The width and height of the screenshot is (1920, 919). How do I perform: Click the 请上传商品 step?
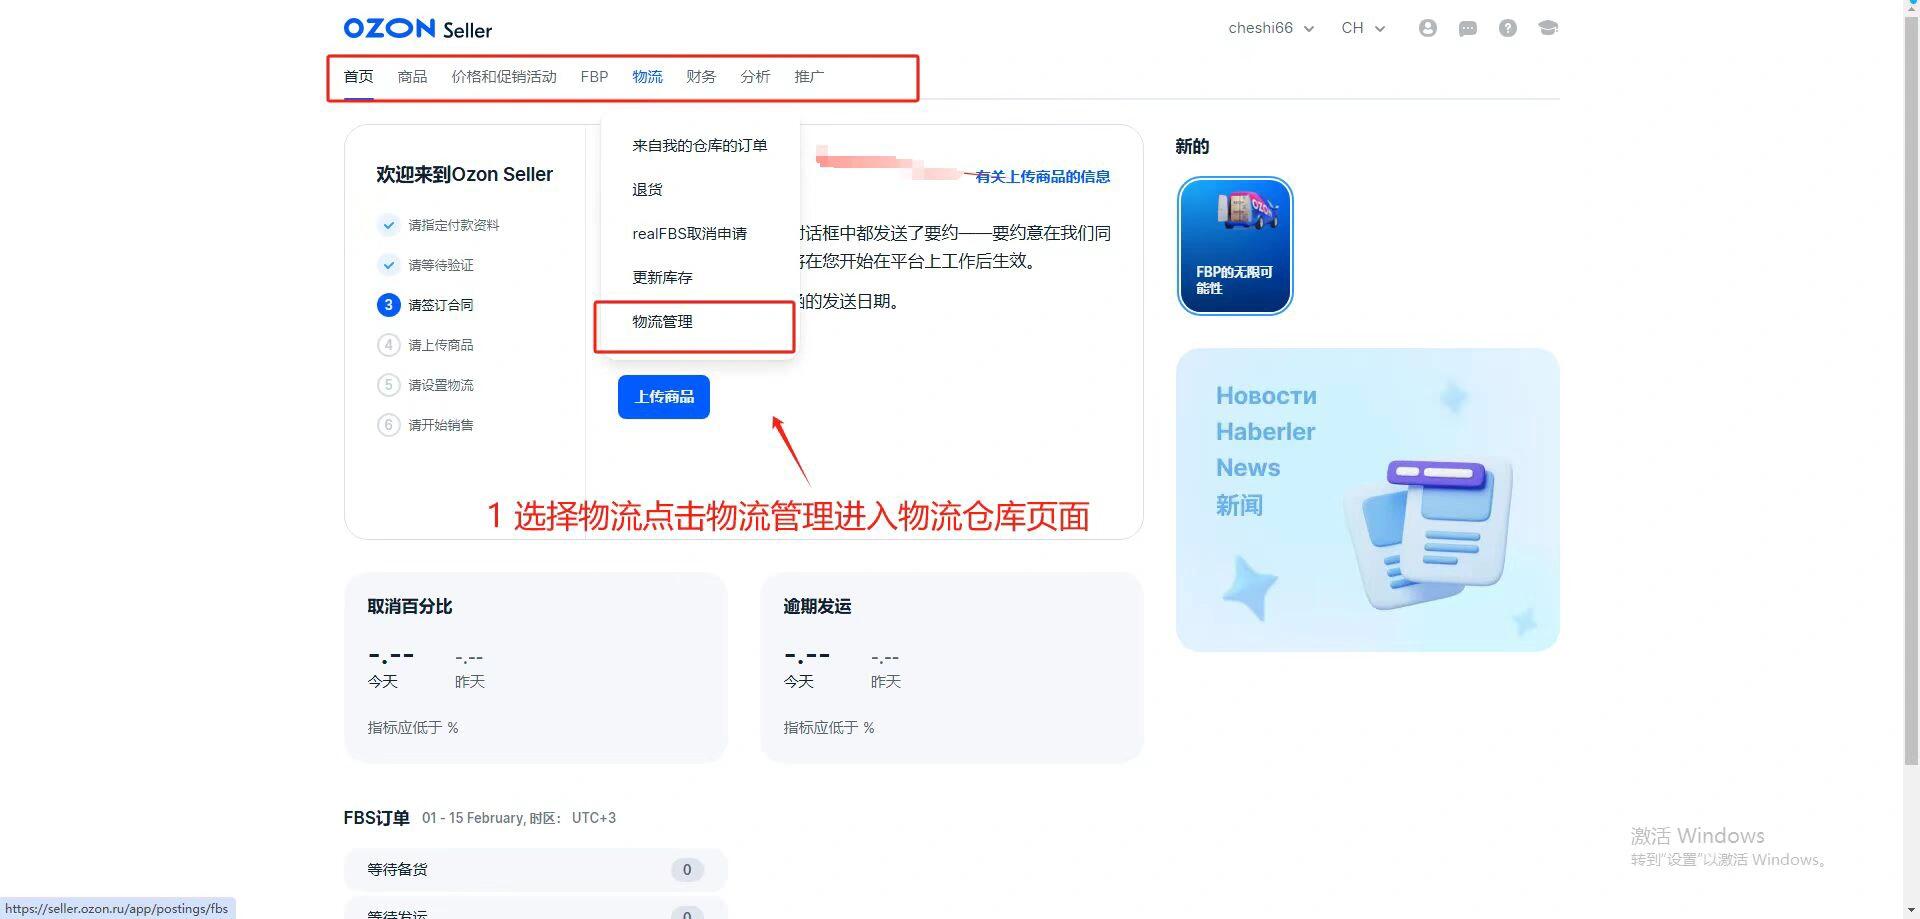441,345
